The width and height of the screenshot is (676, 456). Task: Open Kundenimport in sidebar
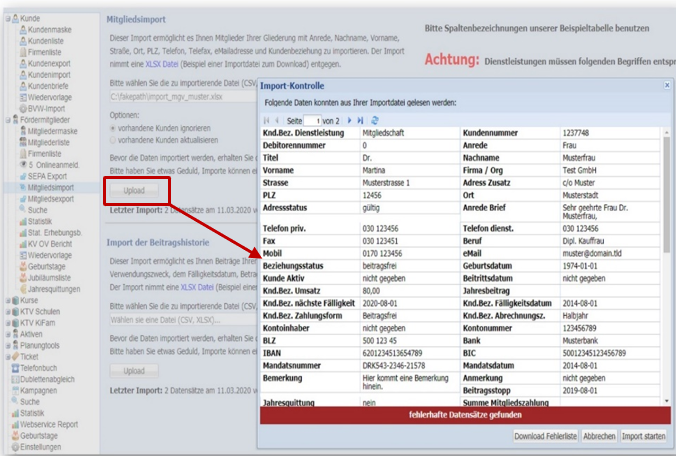pos(45,75)
